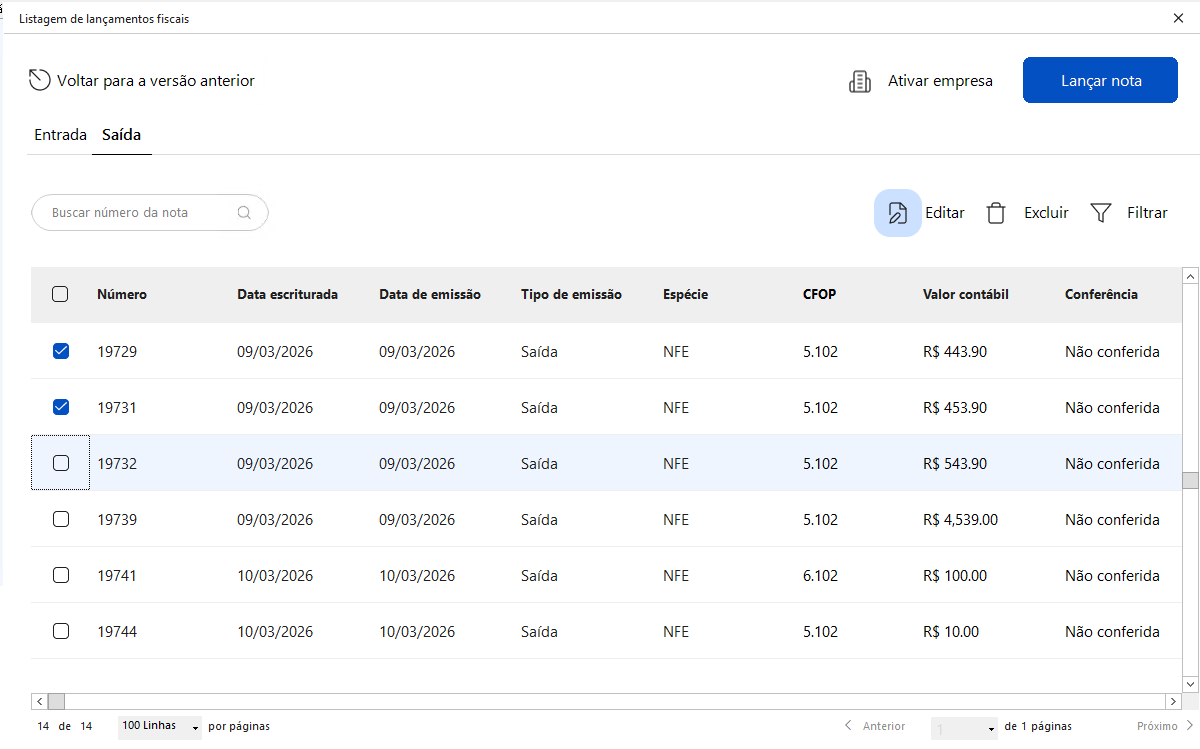Screen dimensions: 1200x749
Task: Click the Excluir label
Action: [x=1046, y=213]
